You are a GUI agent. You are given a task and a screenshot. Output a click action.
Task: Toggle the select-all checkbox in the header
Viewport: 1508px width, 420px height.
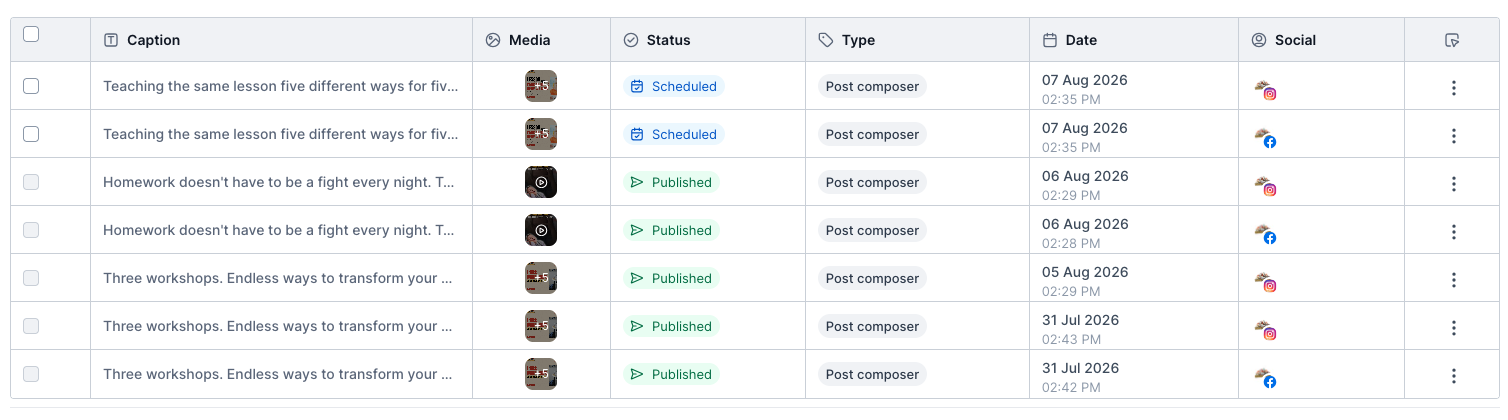tap(31, 34)
